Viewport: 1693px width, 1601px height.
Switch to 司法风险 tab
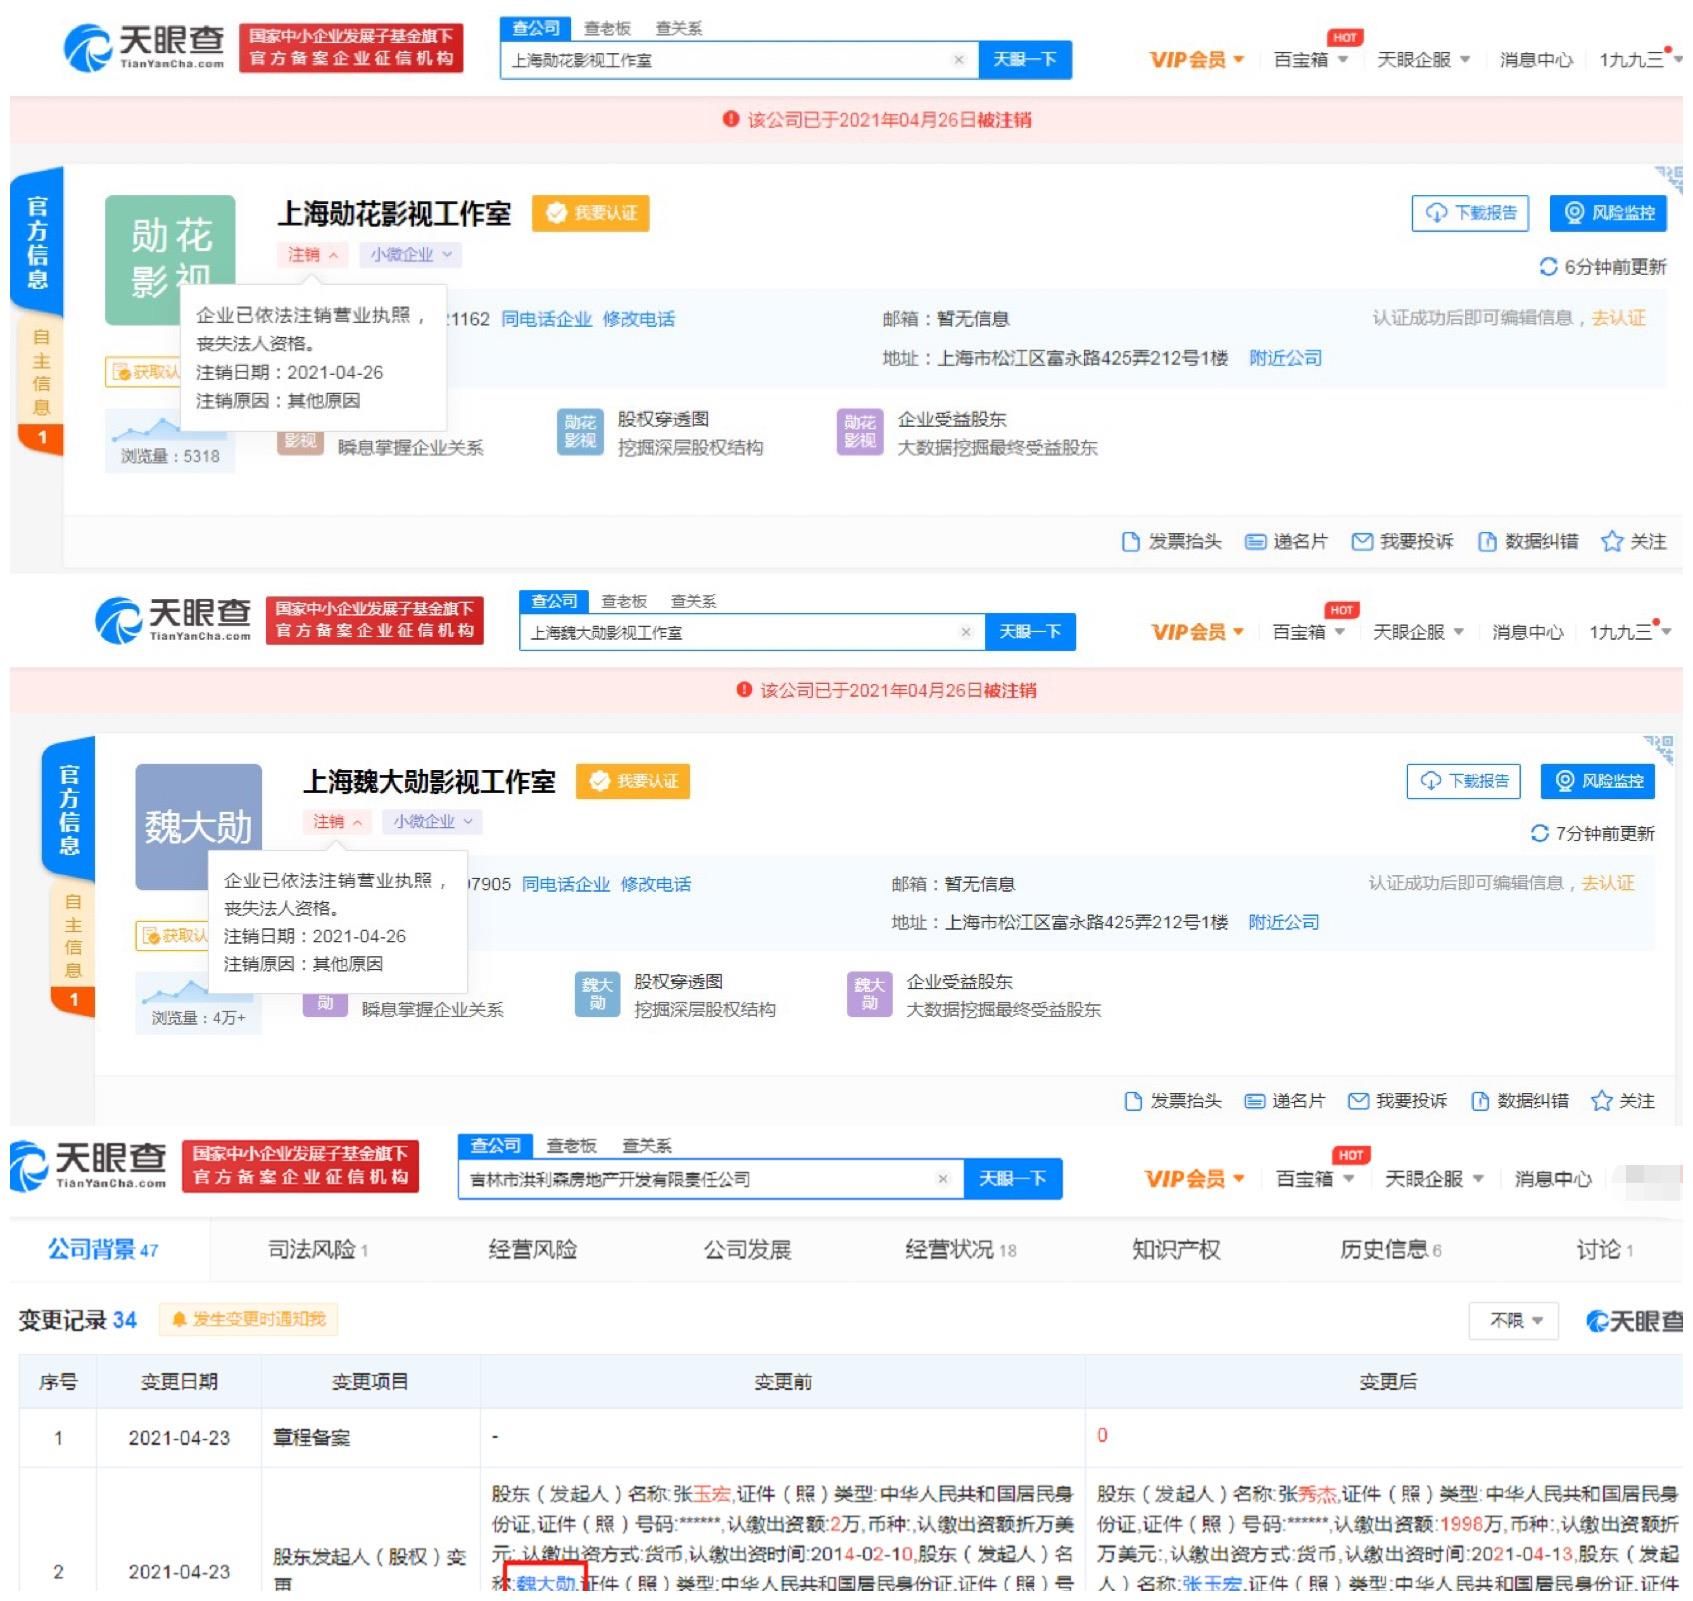318,1250
